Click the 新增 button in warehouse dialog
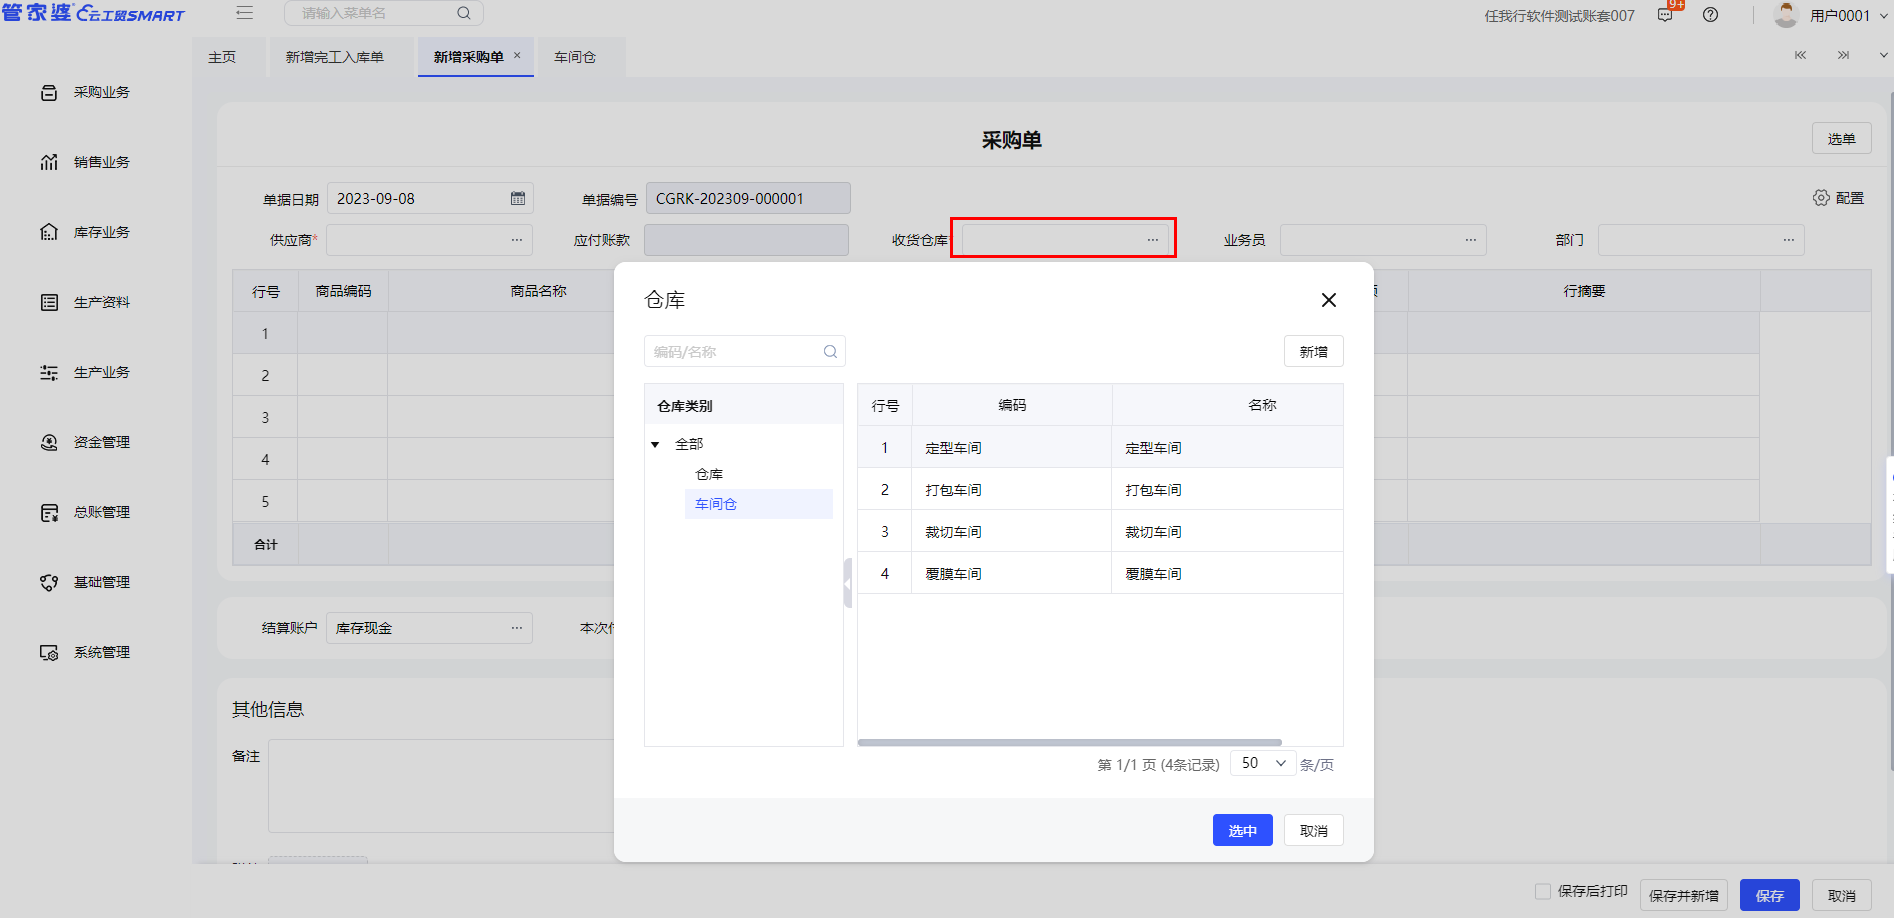1894x918 pixels. (1313, 352)
